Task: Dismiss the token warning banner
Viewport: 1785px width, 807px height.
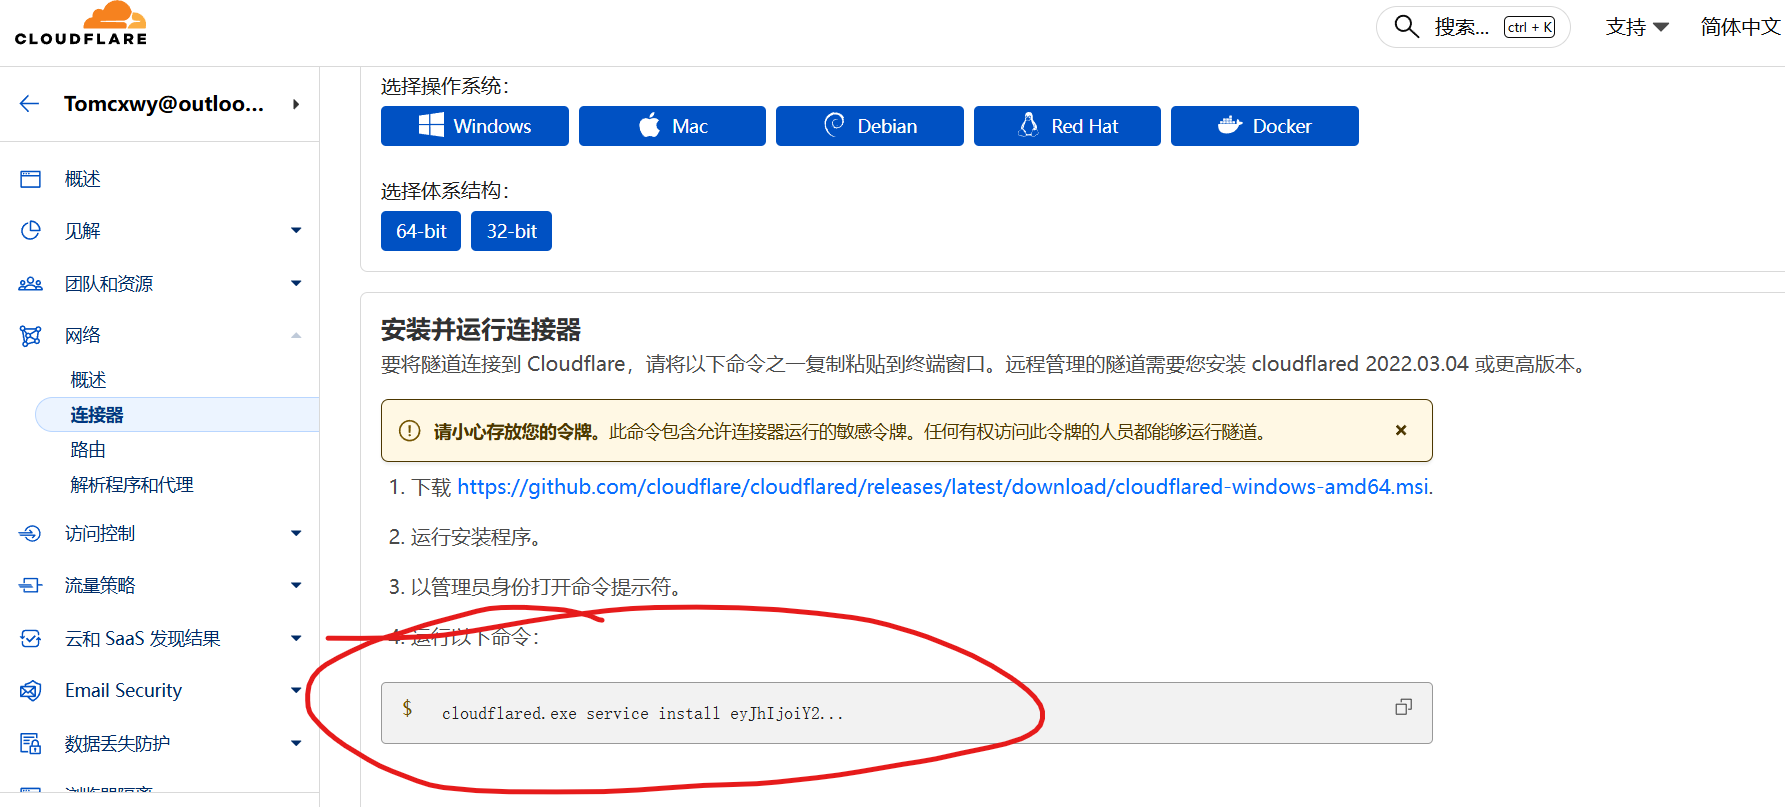Action: pyautogui.click(x=1400, y=431)
